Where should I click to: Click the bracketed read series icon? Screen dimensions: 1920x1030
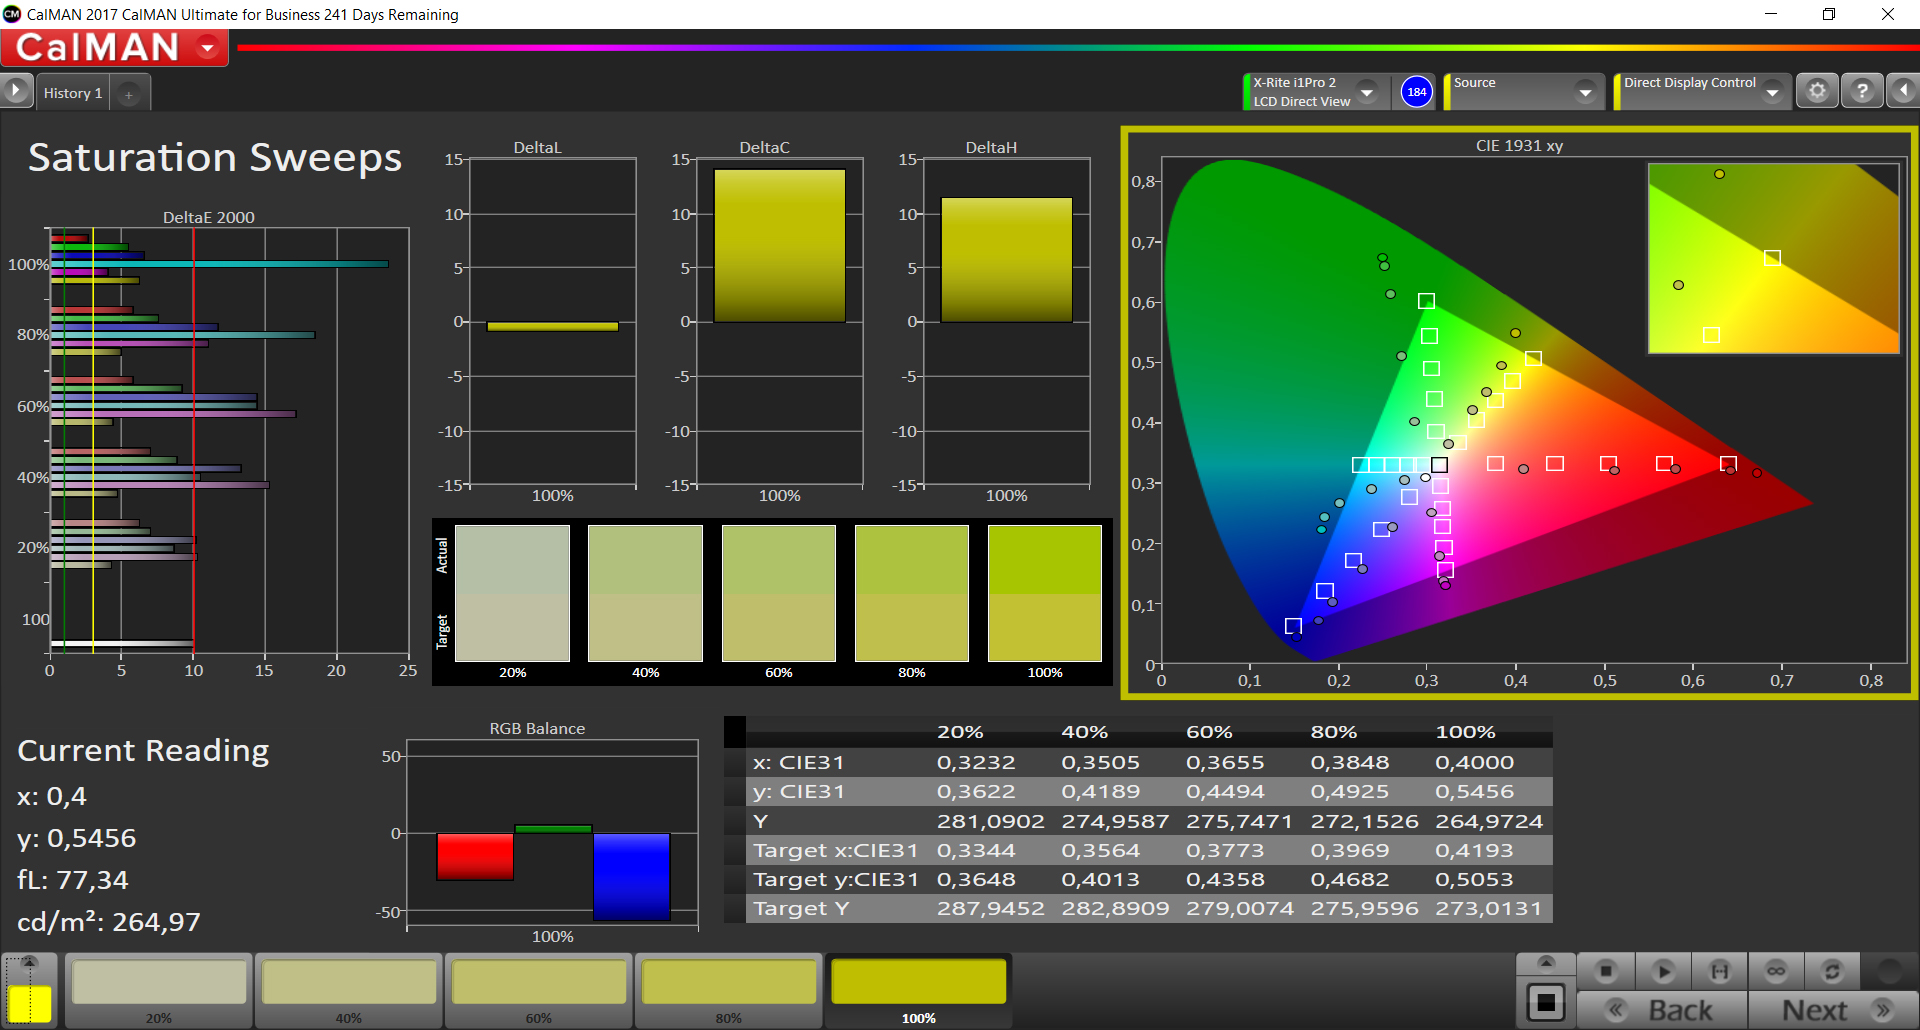(1719, 971)
